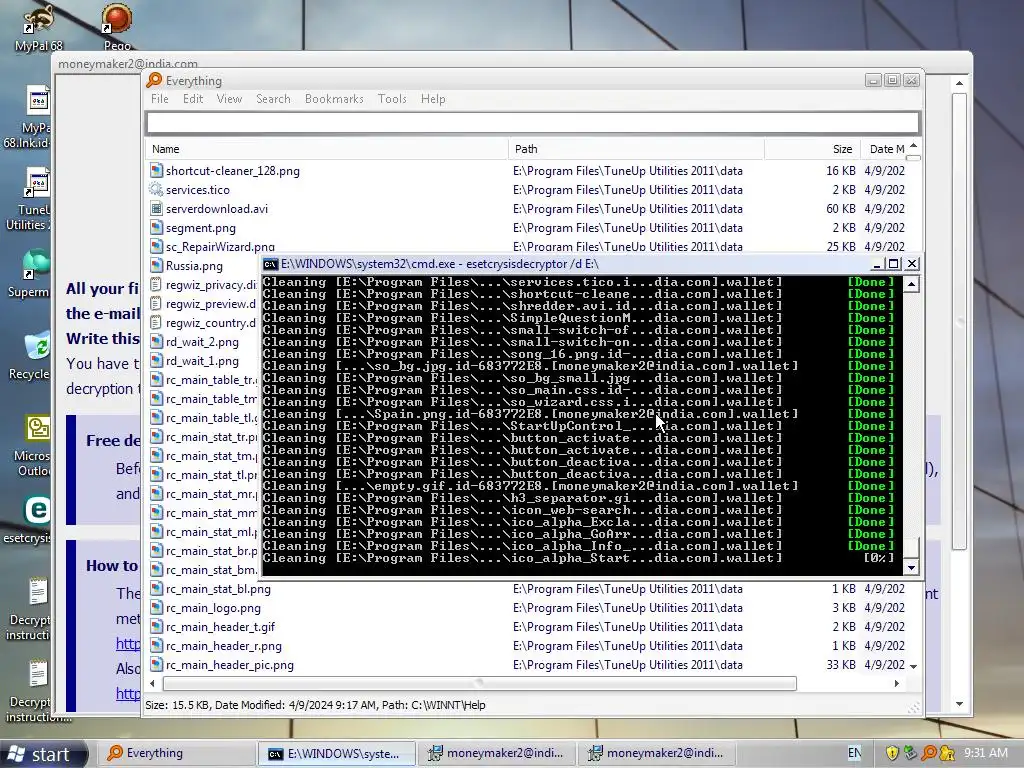
Task: Switch to the cmd.exe taskbar button
Action: click(336, 753)
